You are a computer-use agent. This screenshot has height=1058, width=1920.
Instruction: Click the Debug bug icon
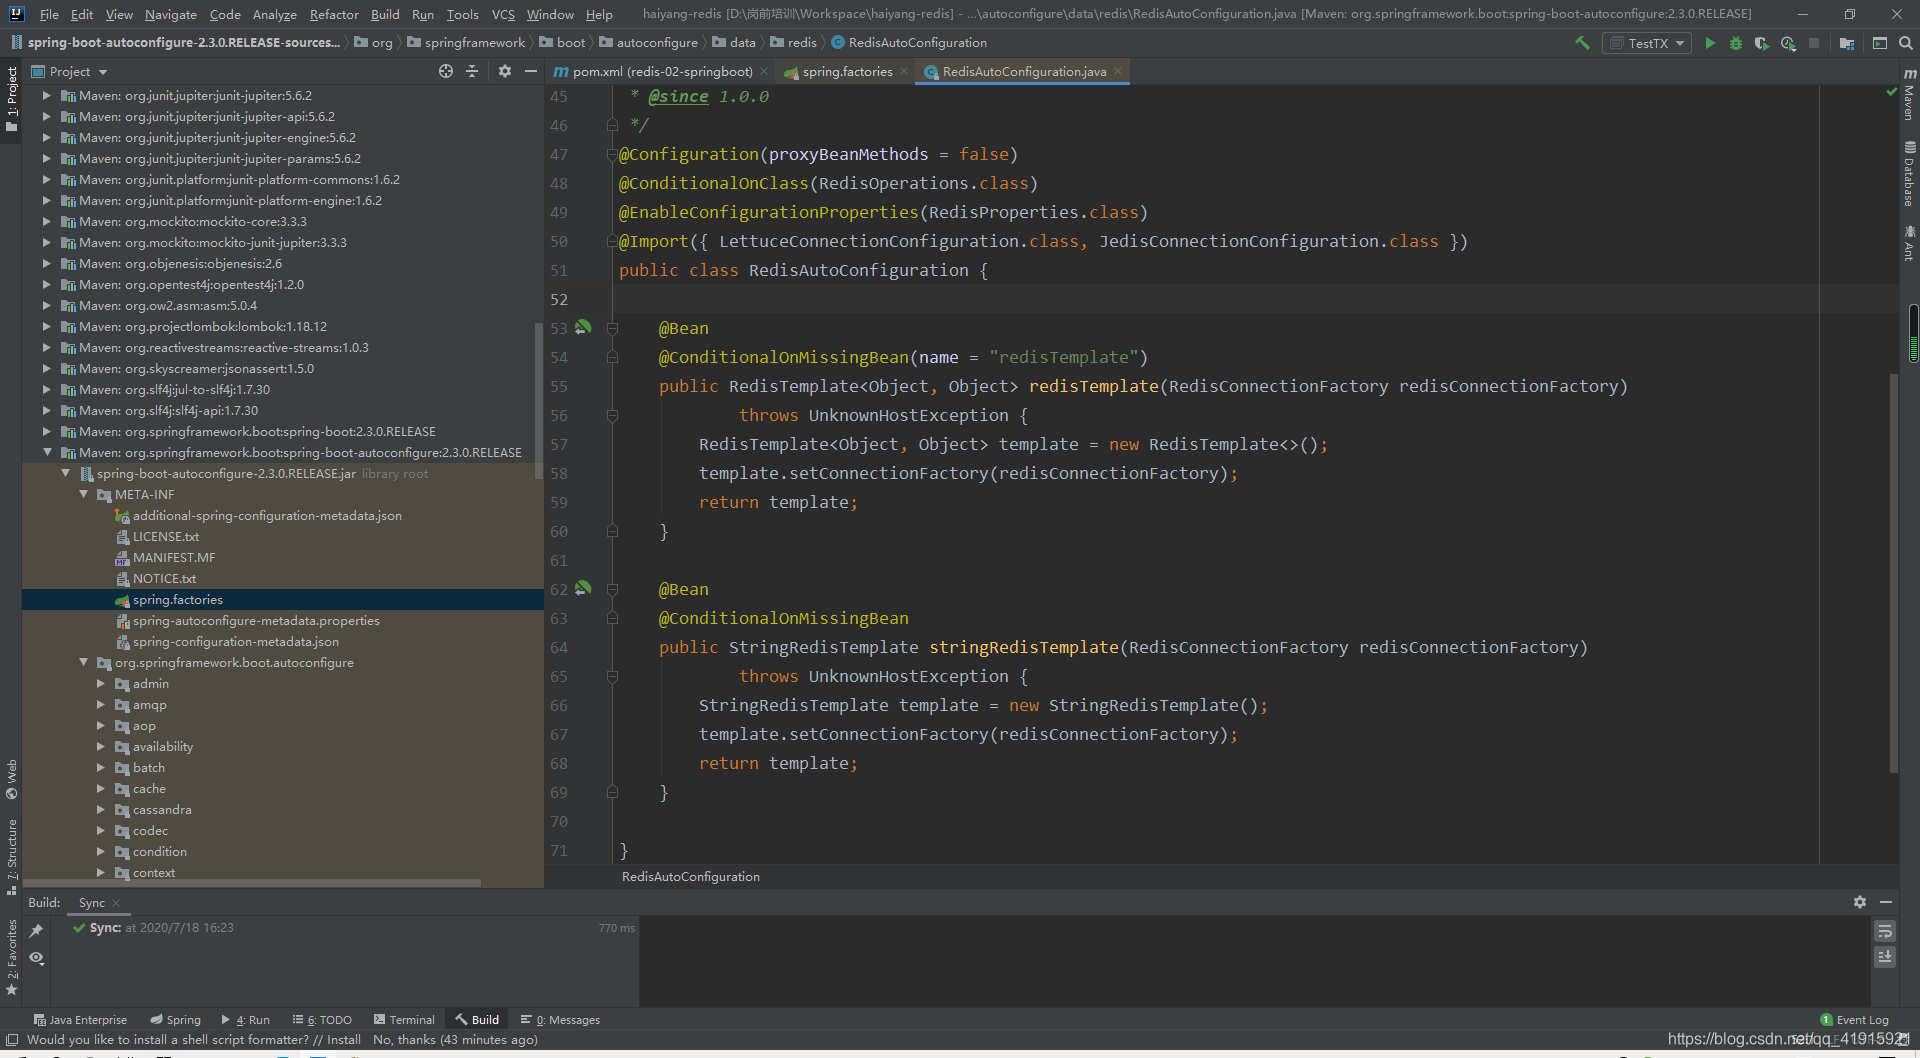click(1736, 43)
